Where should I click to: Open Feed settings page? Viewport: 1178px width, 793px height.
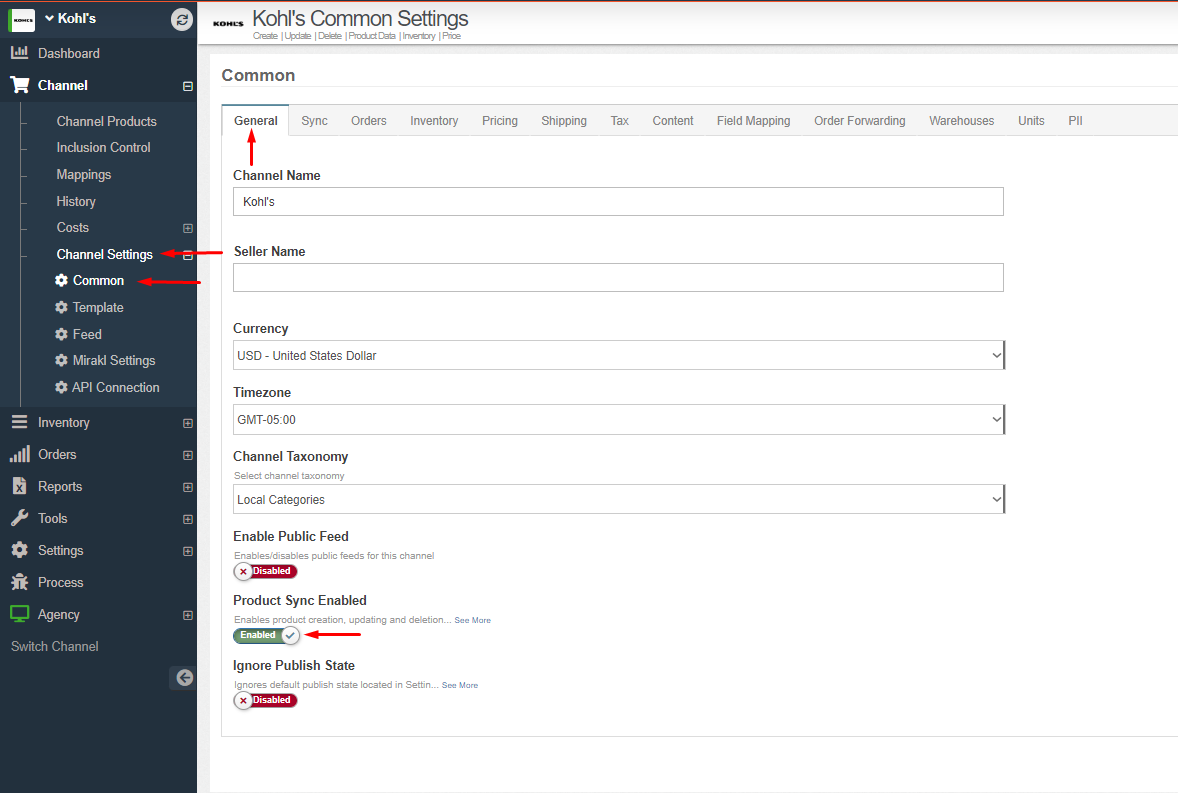pos(87,334)
